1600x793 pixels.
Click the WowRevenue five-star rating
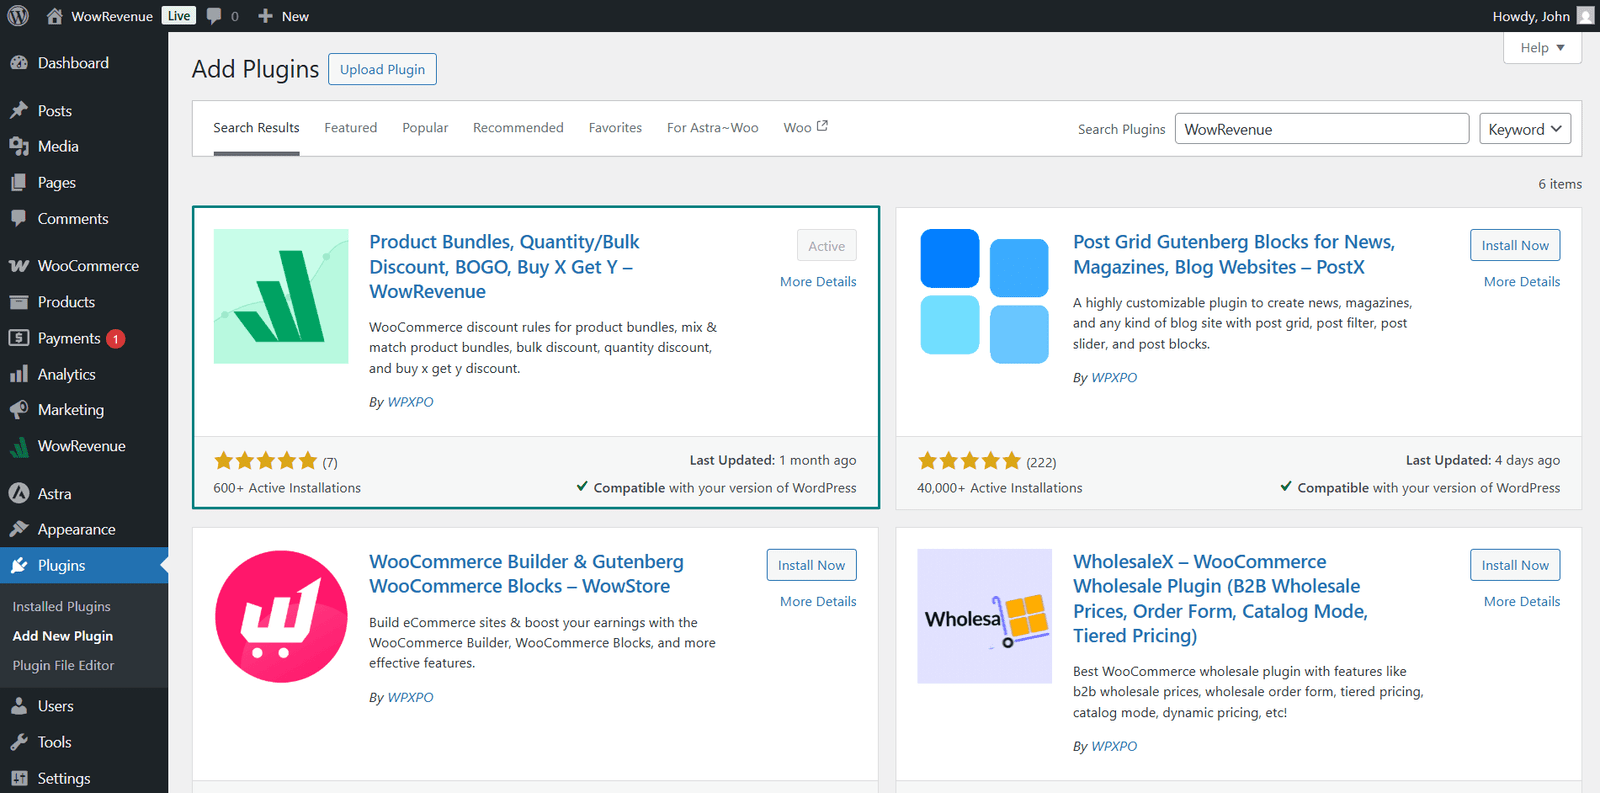pos(266,461)
